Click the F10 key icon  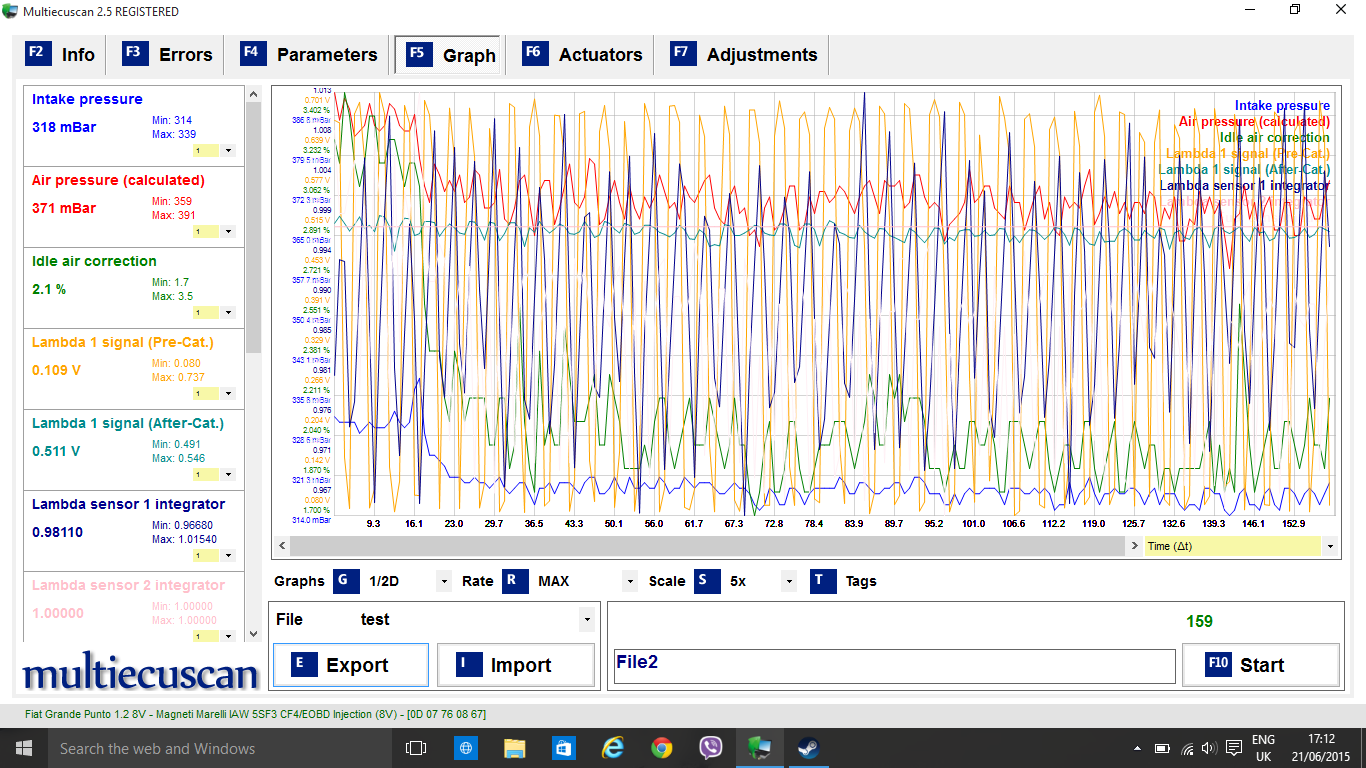[x=1217, y=664]
